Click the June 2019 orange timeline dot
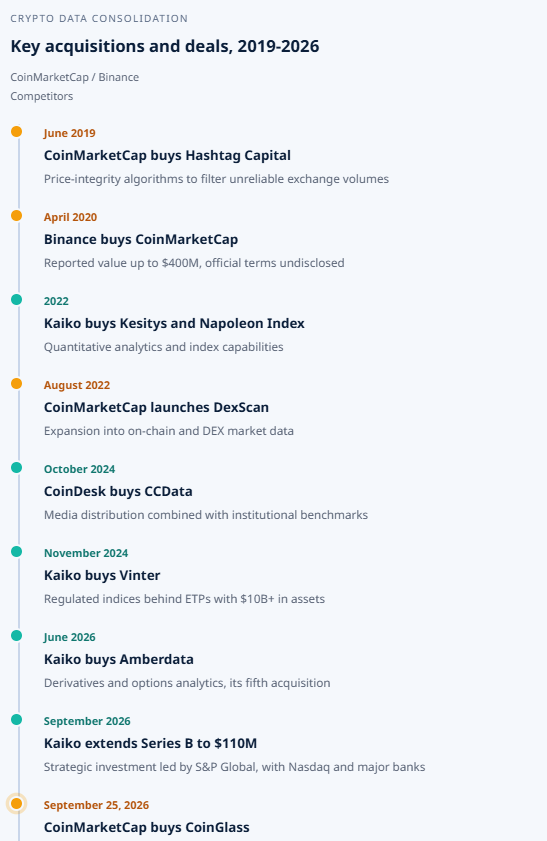The image size is (547, 841). (17, 131)
